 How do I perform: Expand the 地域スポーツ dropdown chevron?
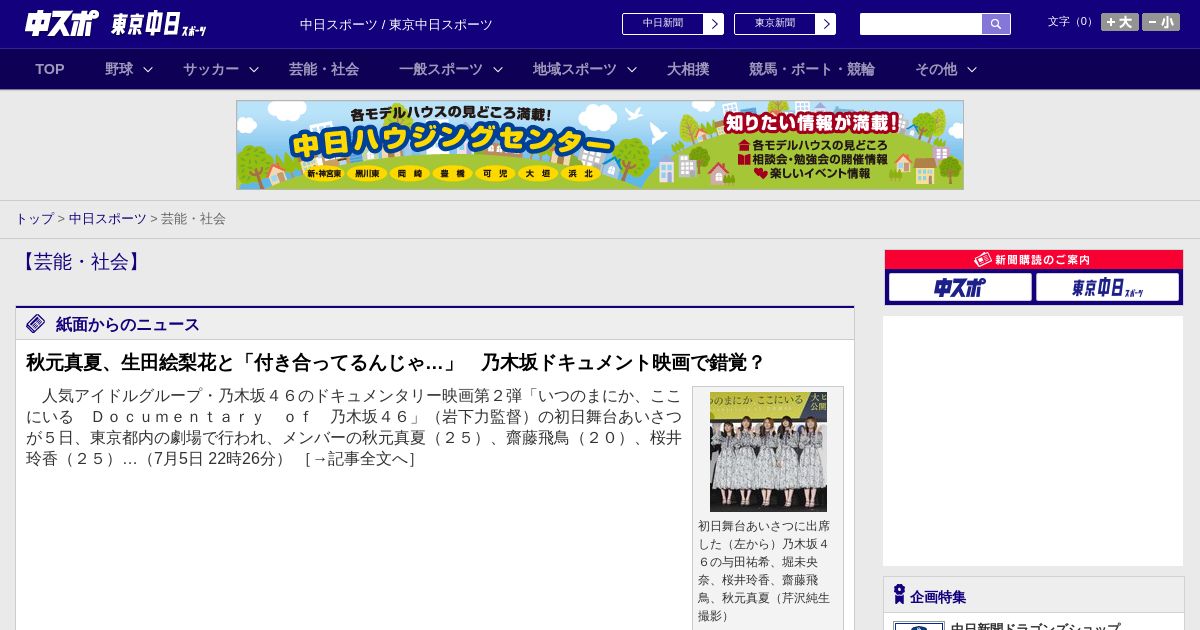pyautogui.click(x=632, y=69)
